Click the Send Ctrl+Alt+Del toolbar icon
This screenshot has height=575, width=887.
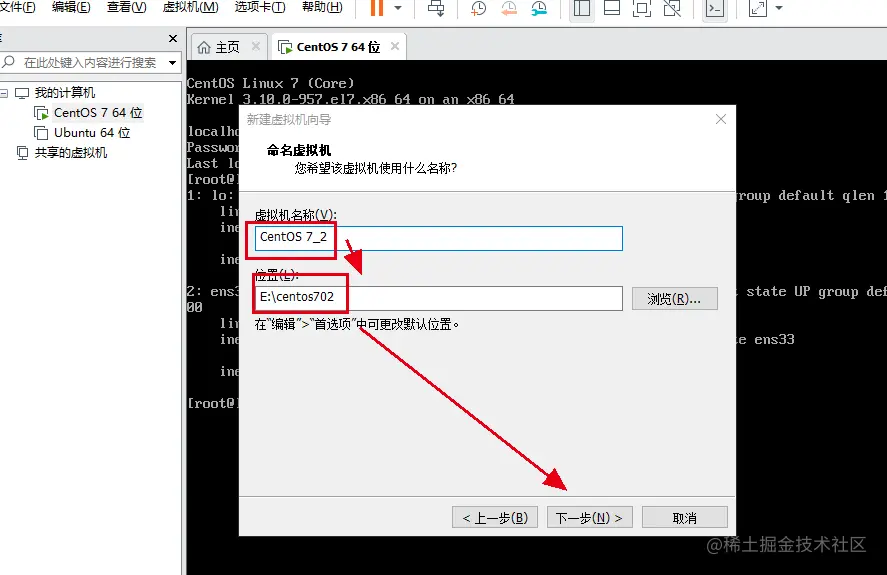436,8
